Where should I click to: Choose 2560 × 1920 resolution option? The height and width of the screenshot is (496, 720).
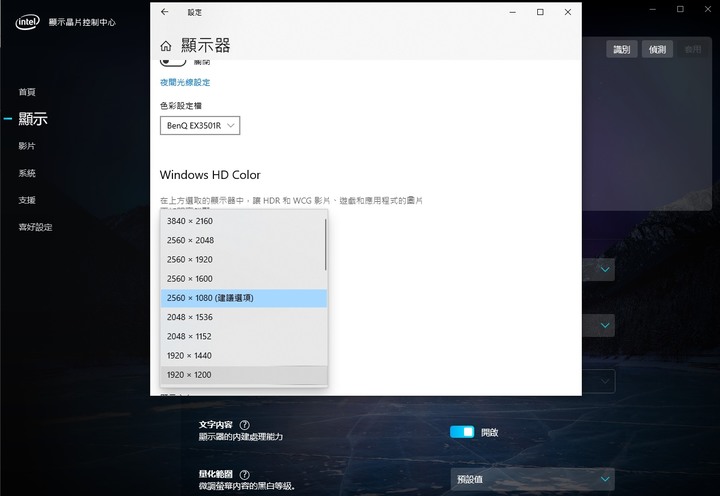(244, 259)
